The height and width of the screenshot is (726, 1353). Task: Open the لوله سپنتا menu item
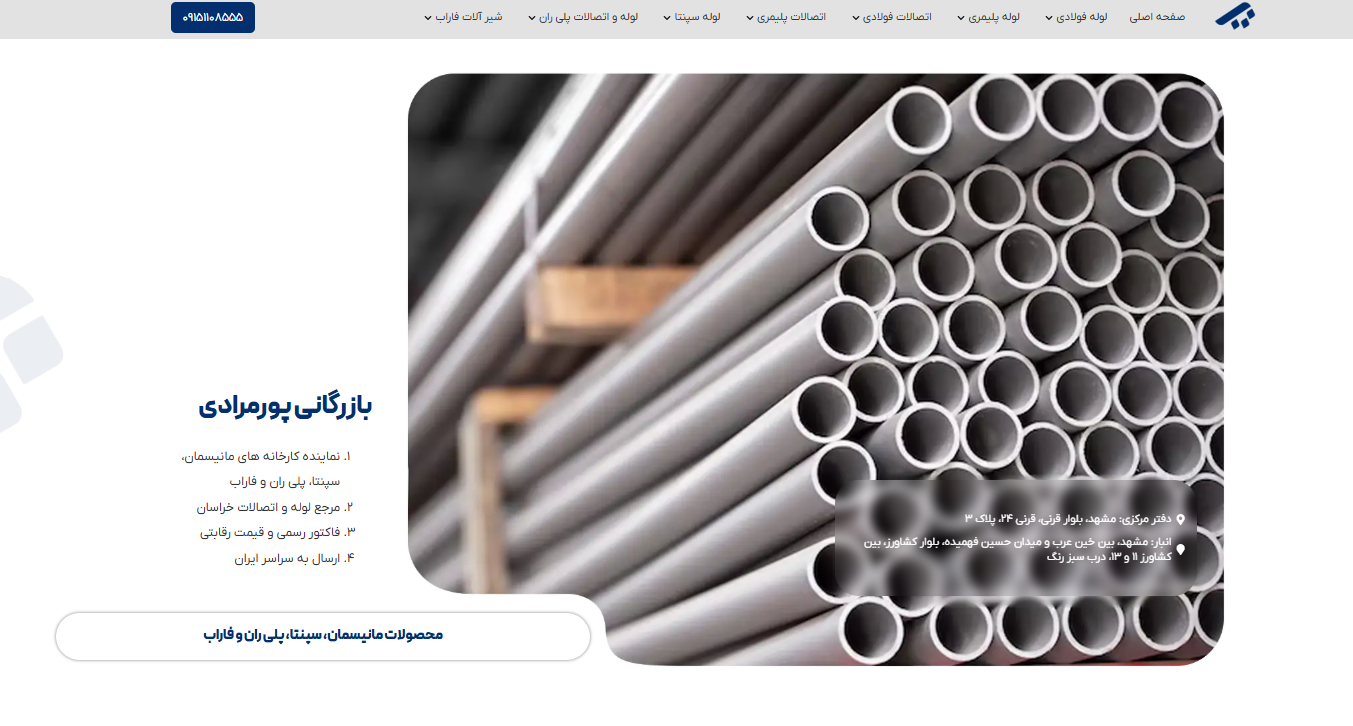pos(697,17)
